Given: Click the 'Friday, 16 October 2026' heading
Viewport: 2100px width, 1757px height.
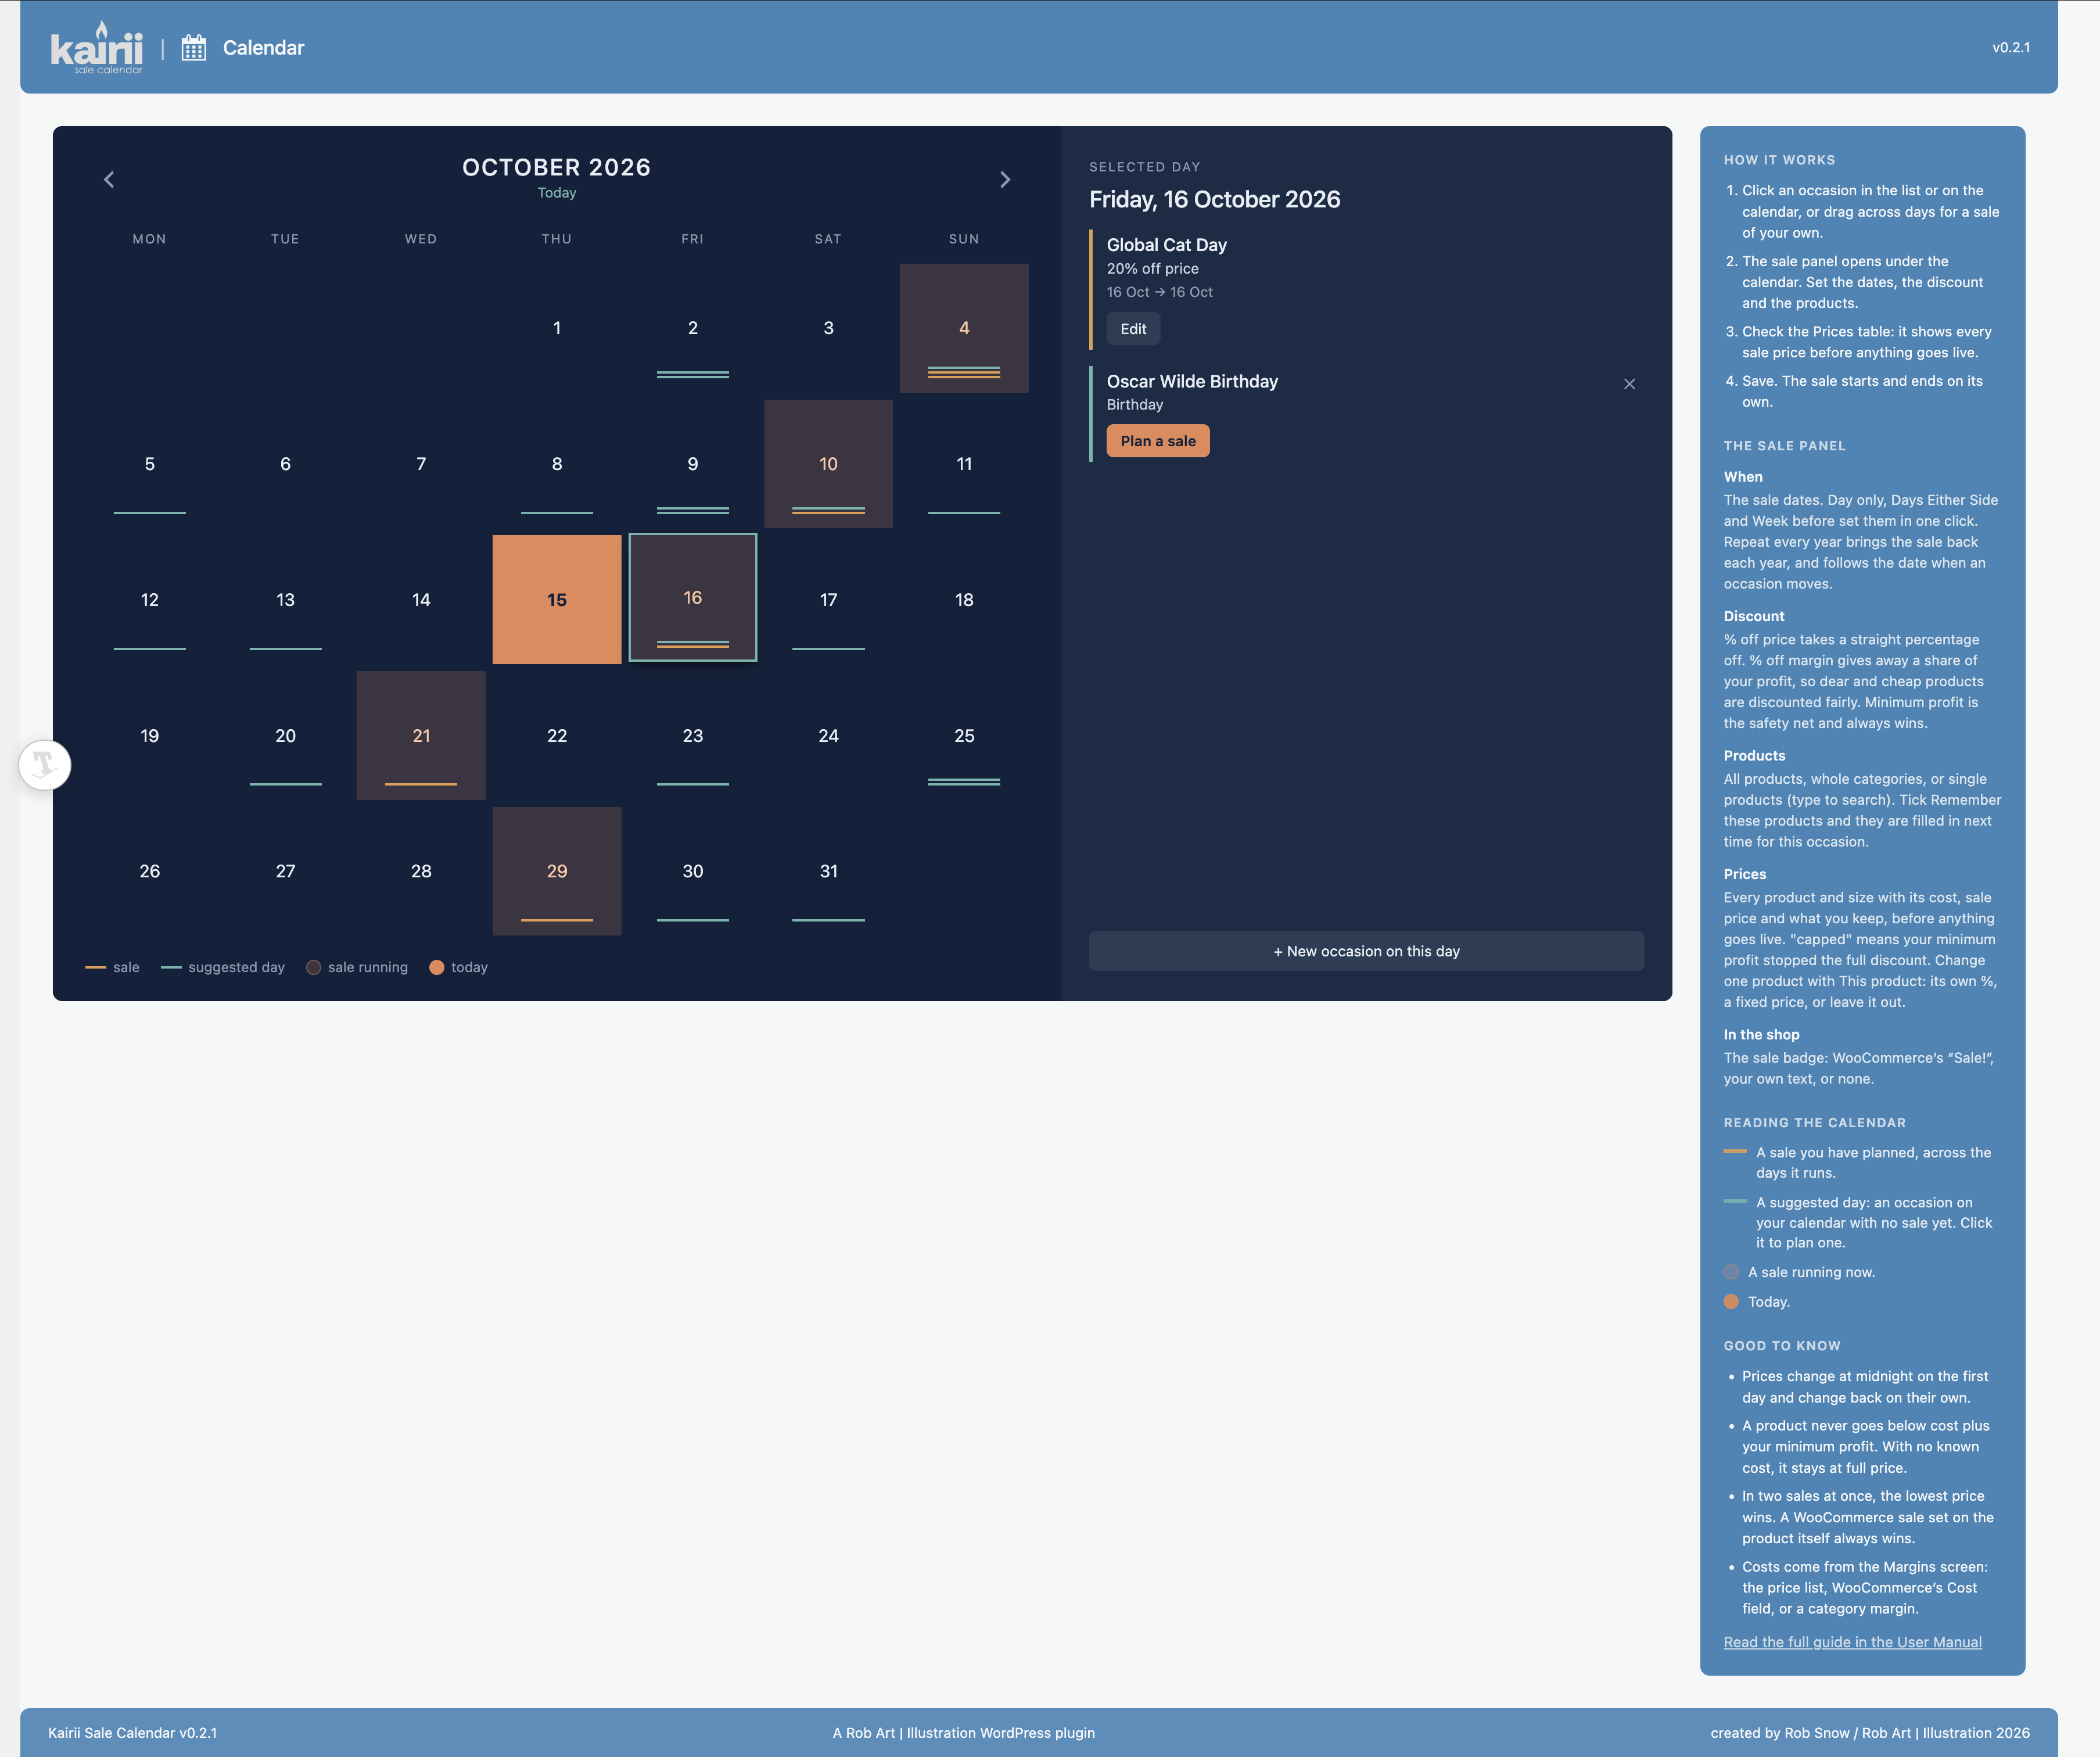Looking at the screenshot, I should click(1214, 199).
